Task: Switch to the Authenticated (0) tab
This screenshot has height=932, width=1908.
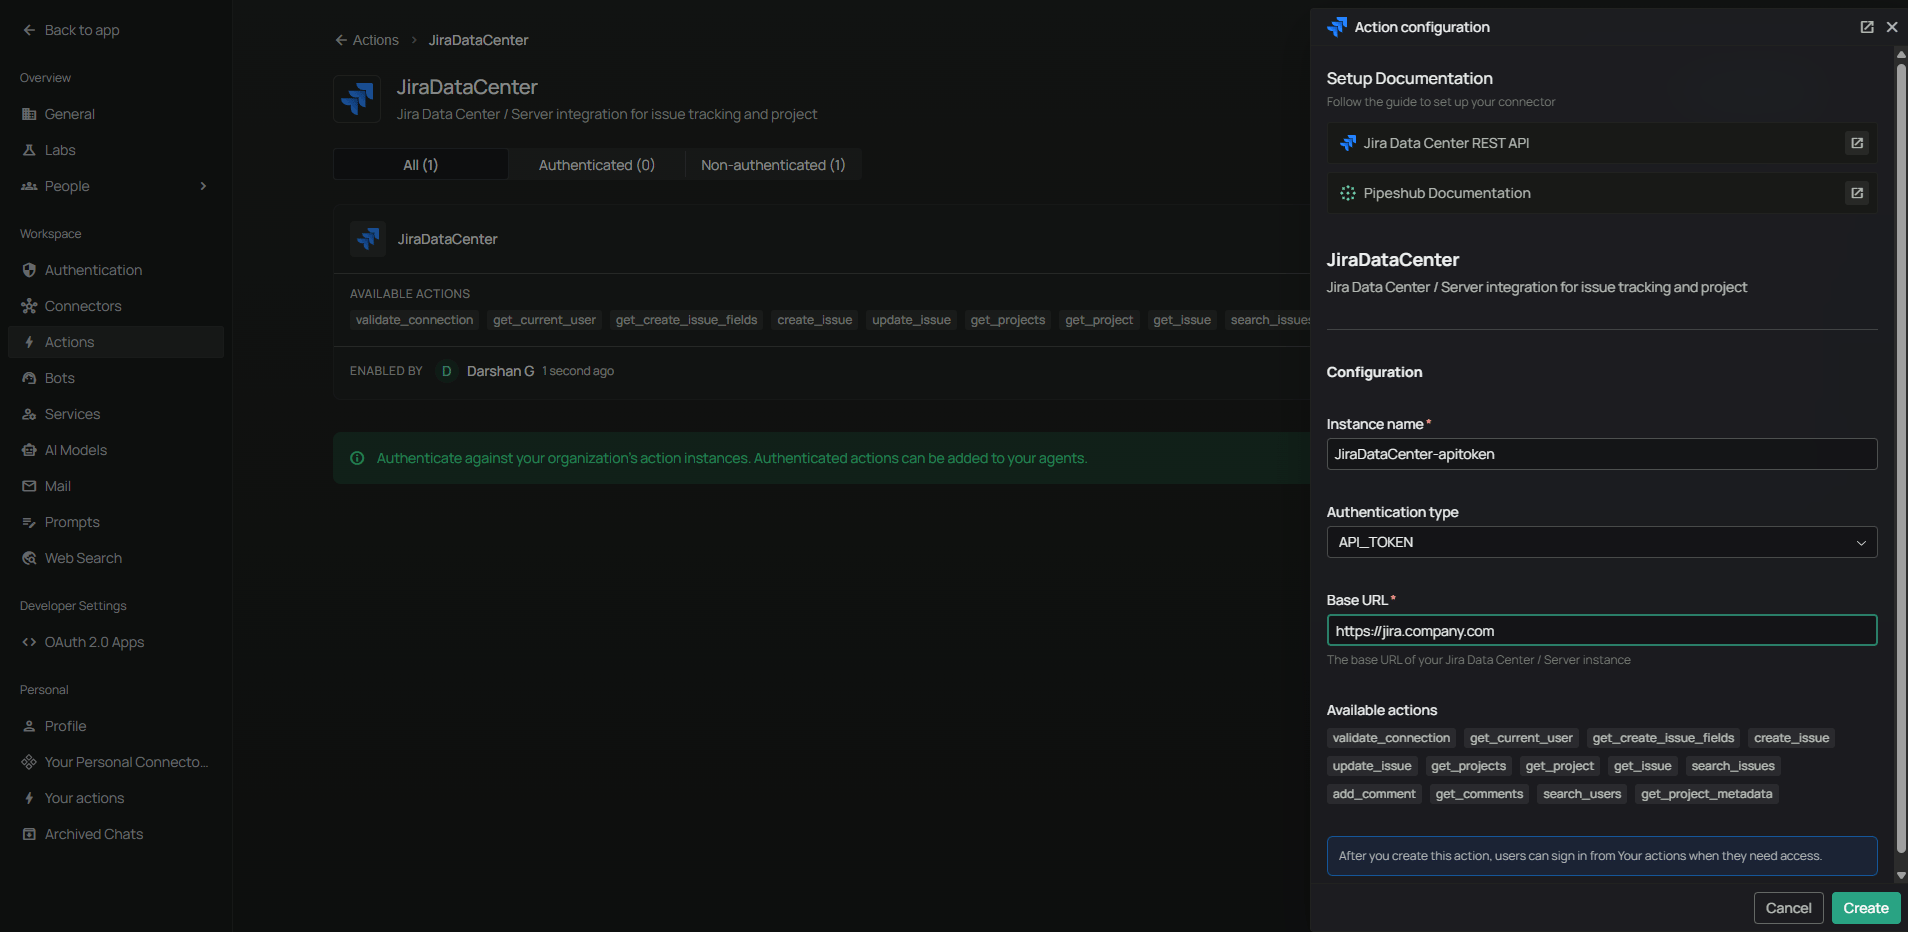Action: 597,165
